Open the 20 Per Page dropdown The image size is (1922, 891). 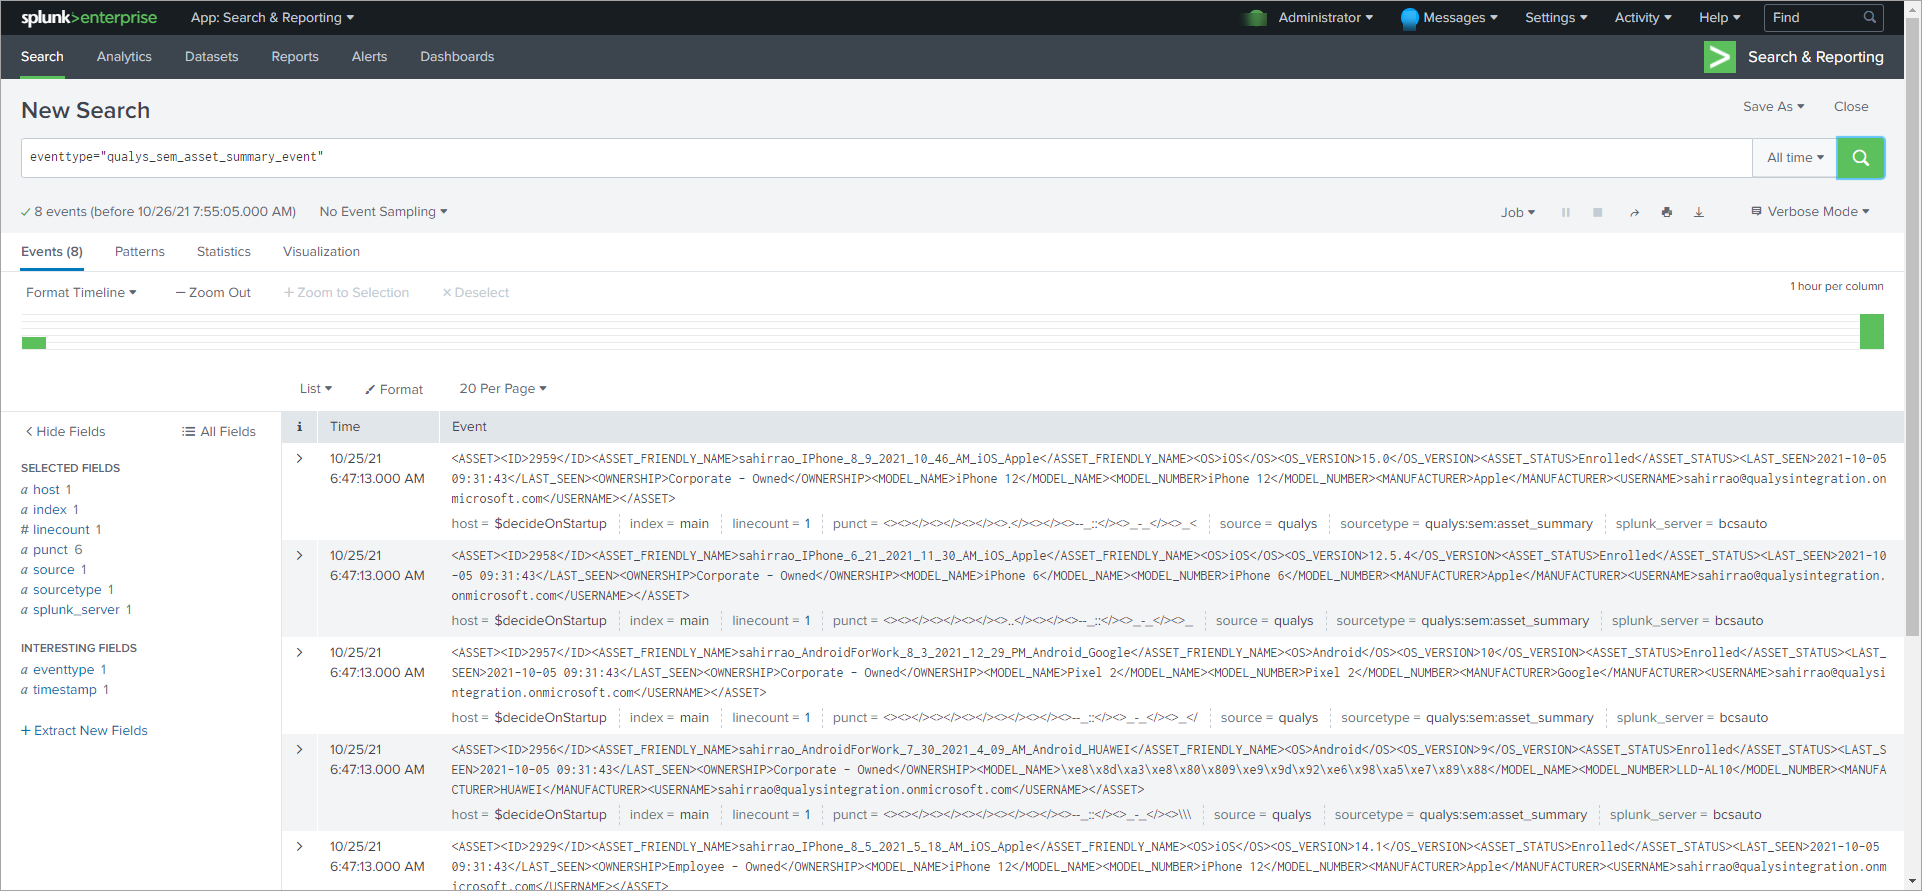tap(502, 389)
